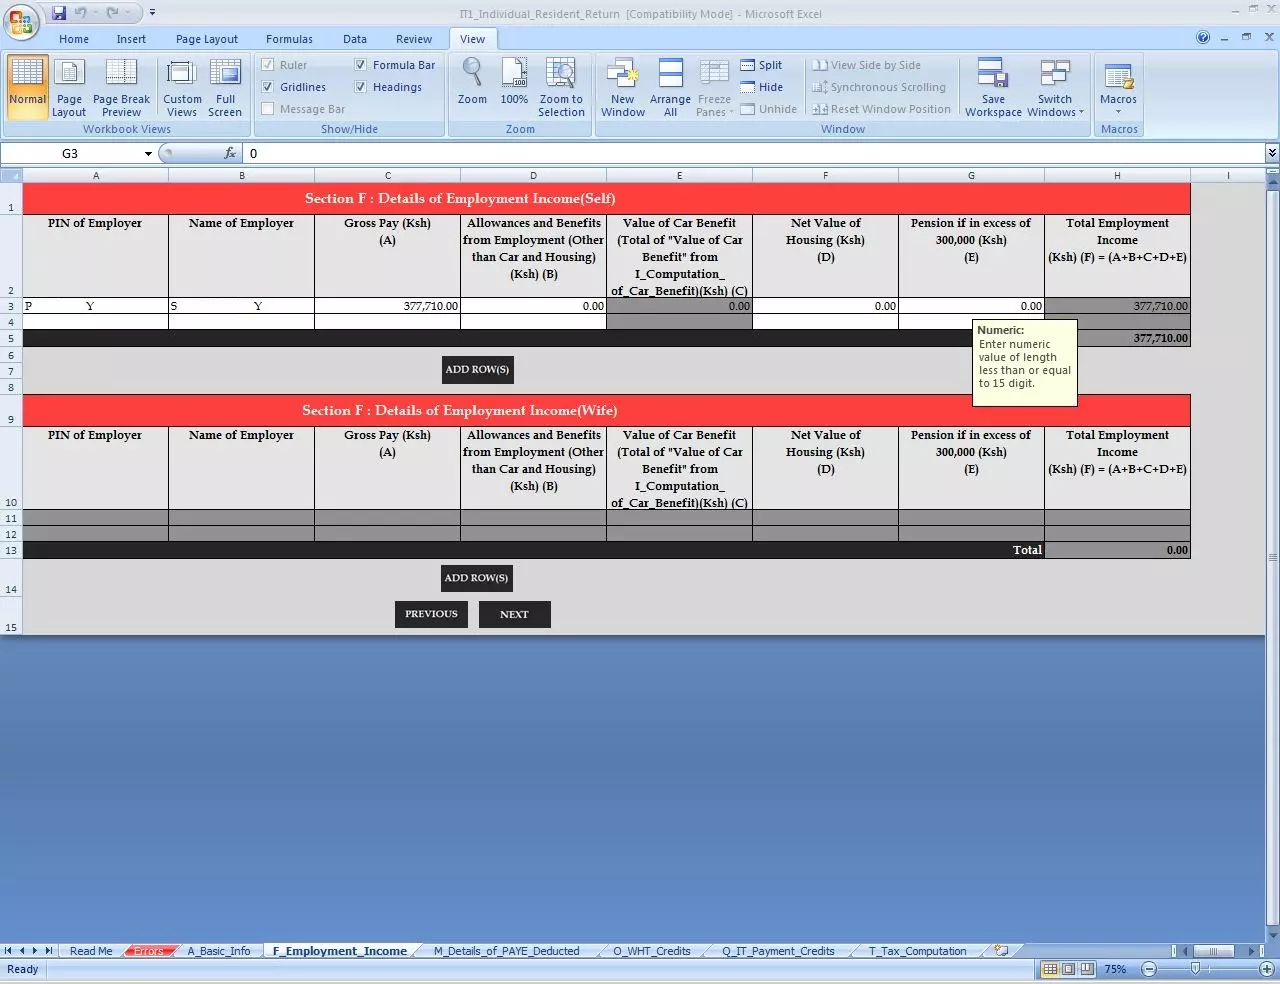
Task: Switch to T_Tax_Computation sheet
Action: [917, 951]
